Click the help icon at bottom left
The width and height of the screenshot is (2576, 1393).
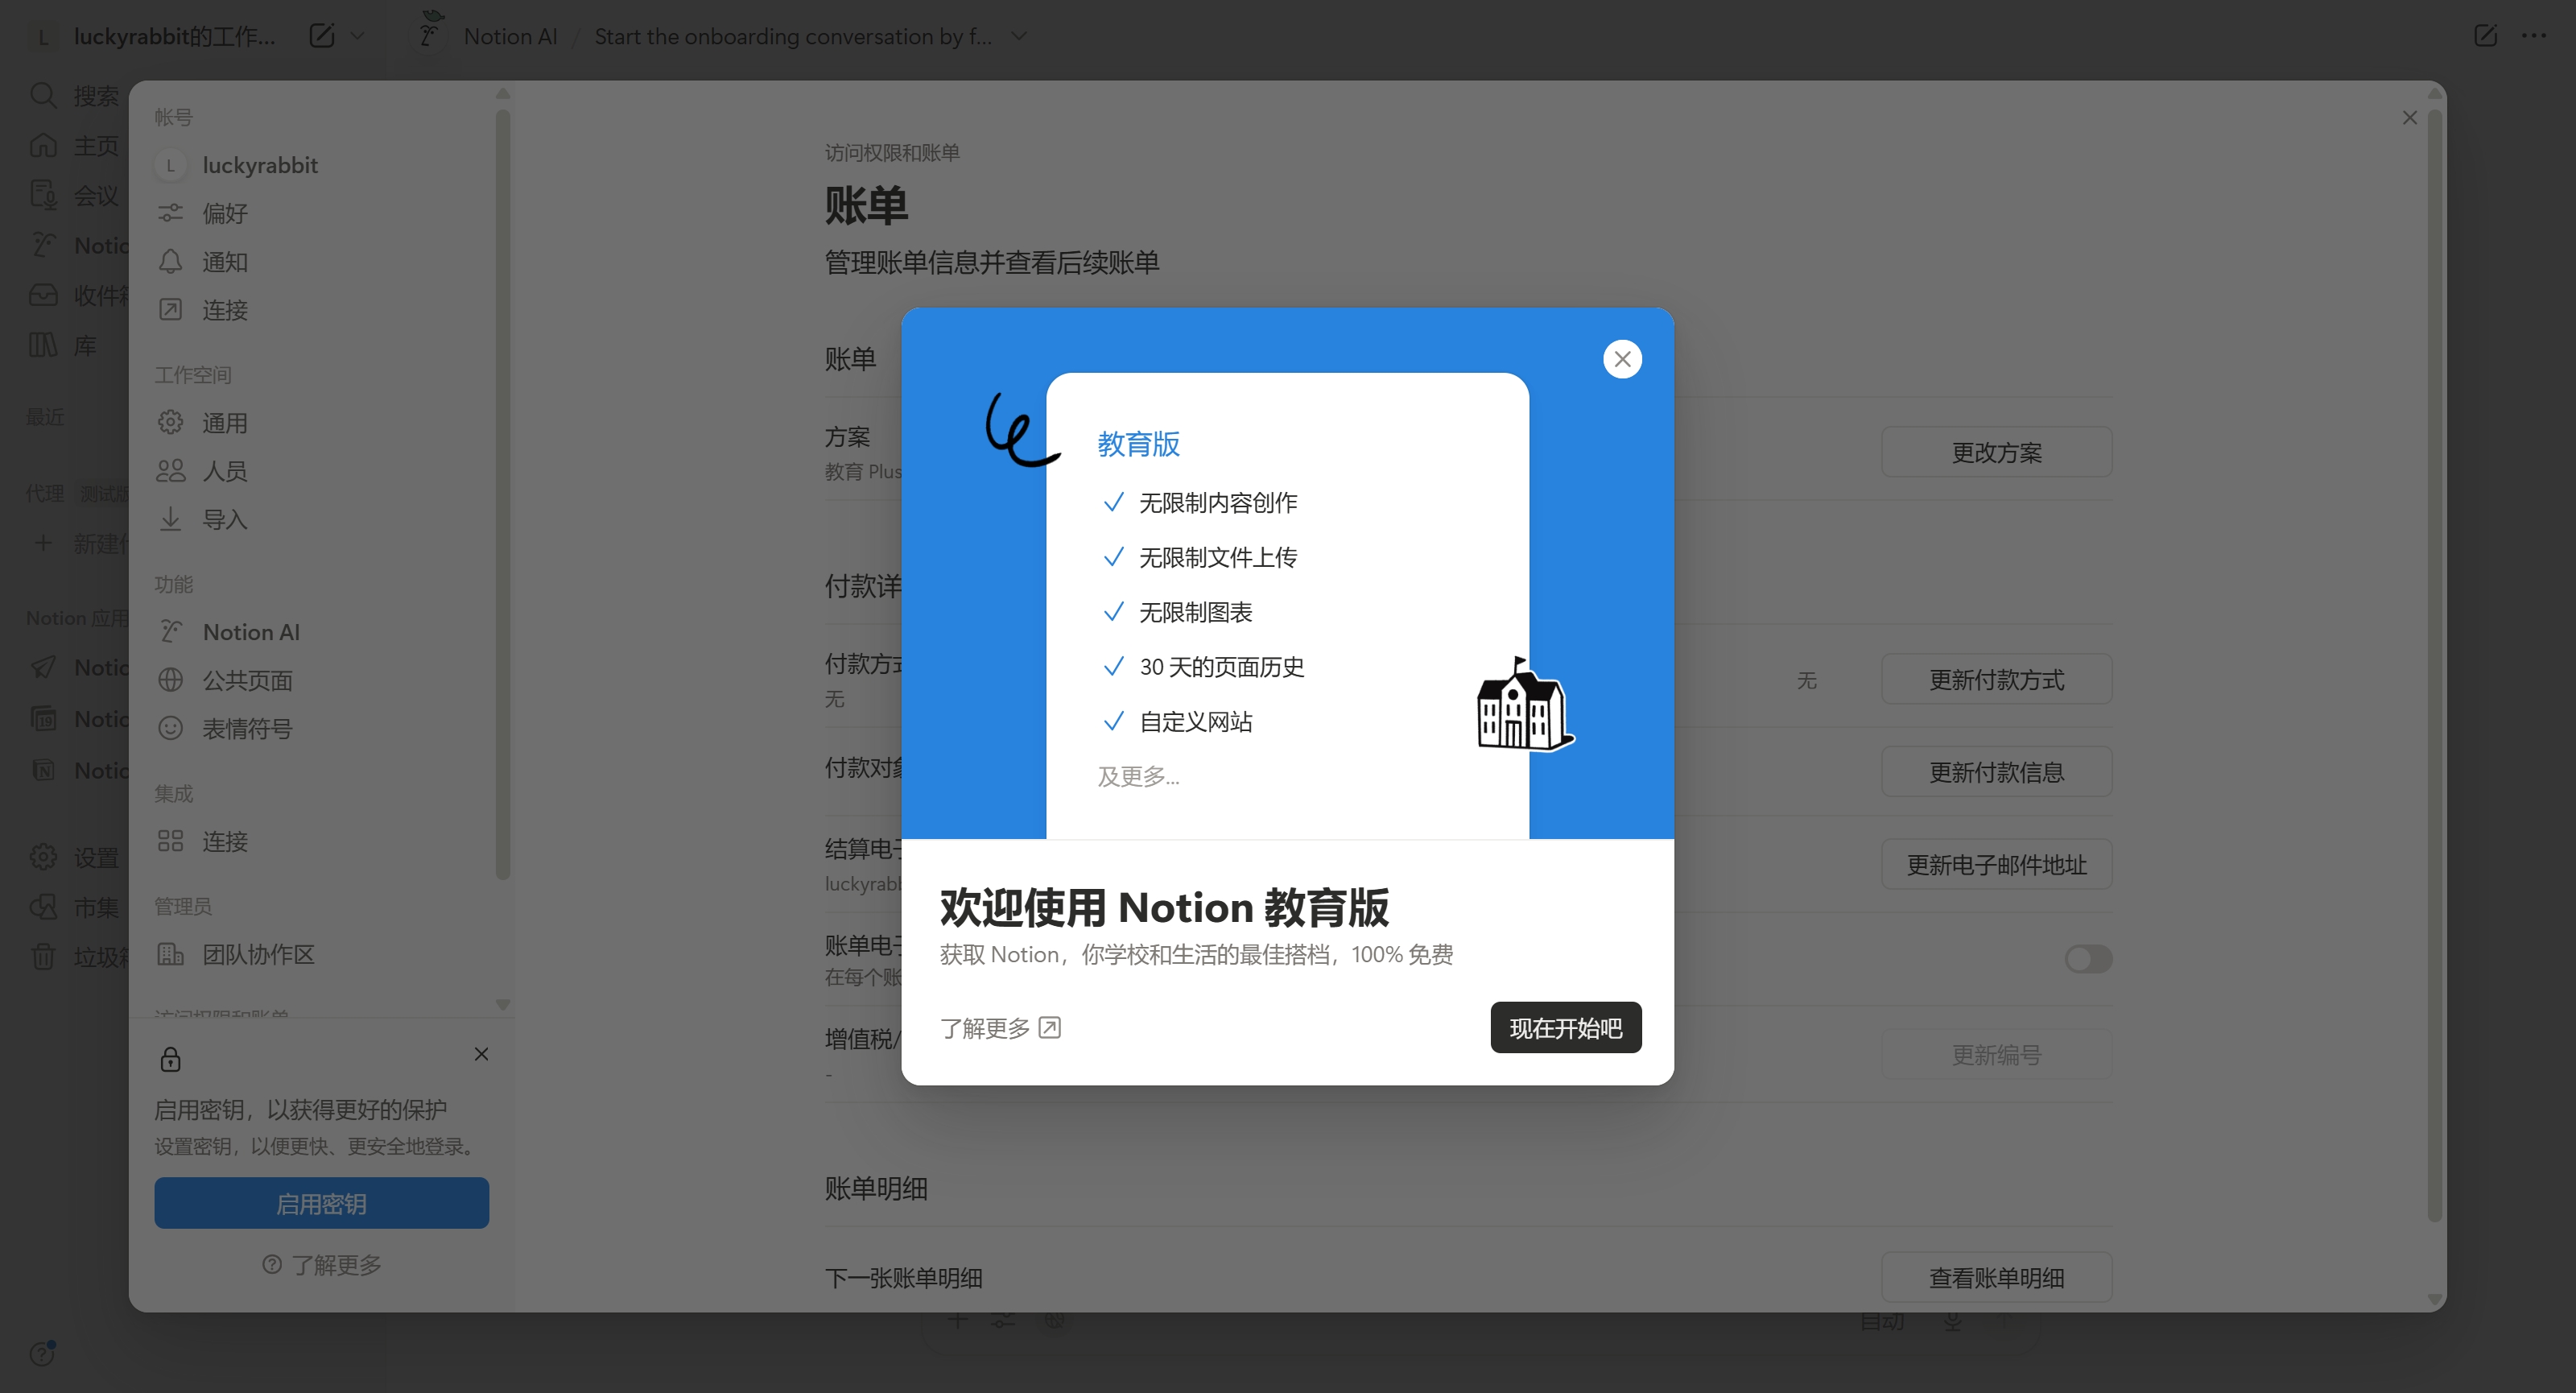click(x=43, y=1353)
